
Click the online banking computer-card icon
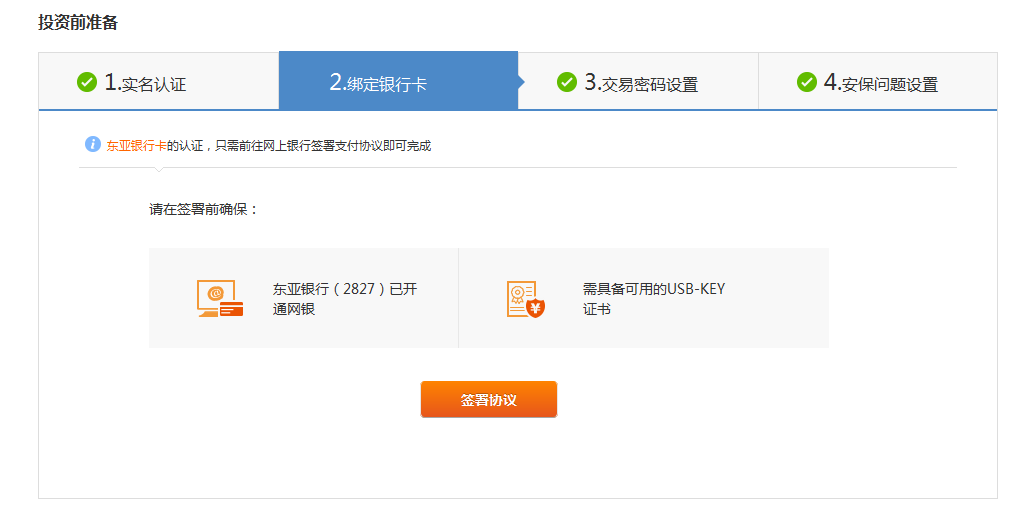tap(221, 298)
